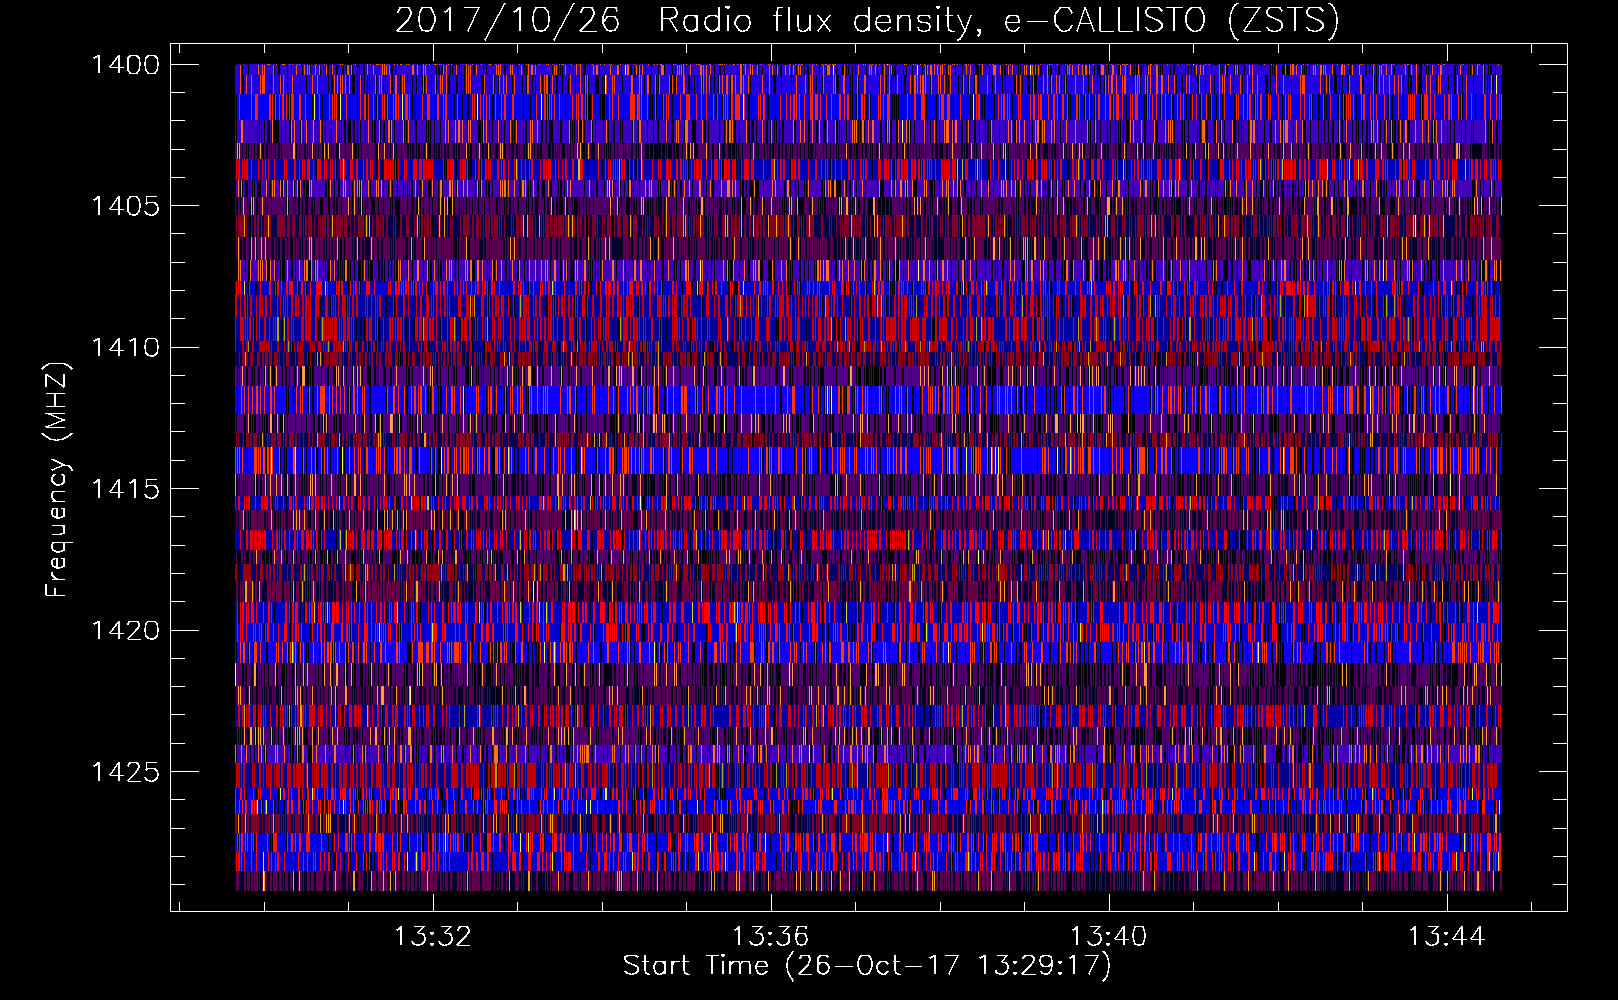The height and width of the screenshot is (1000, 1618).
Task: Click the 13:44 time tick label
Action: pos(1447,937)
